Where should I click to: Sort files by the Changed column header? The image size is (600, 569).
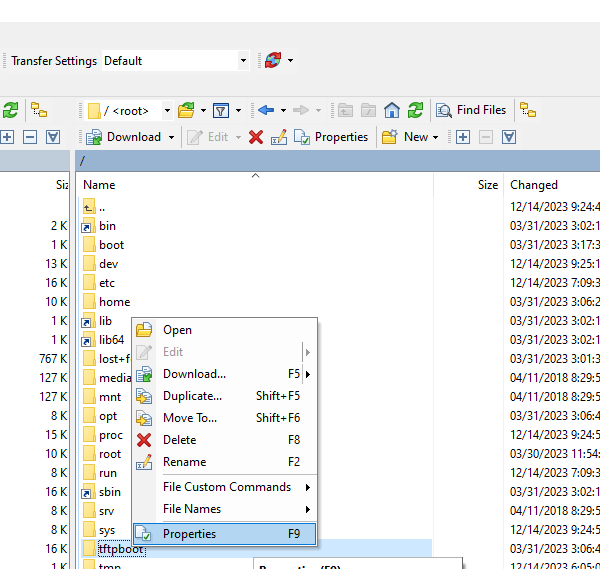tap(534, 185)
